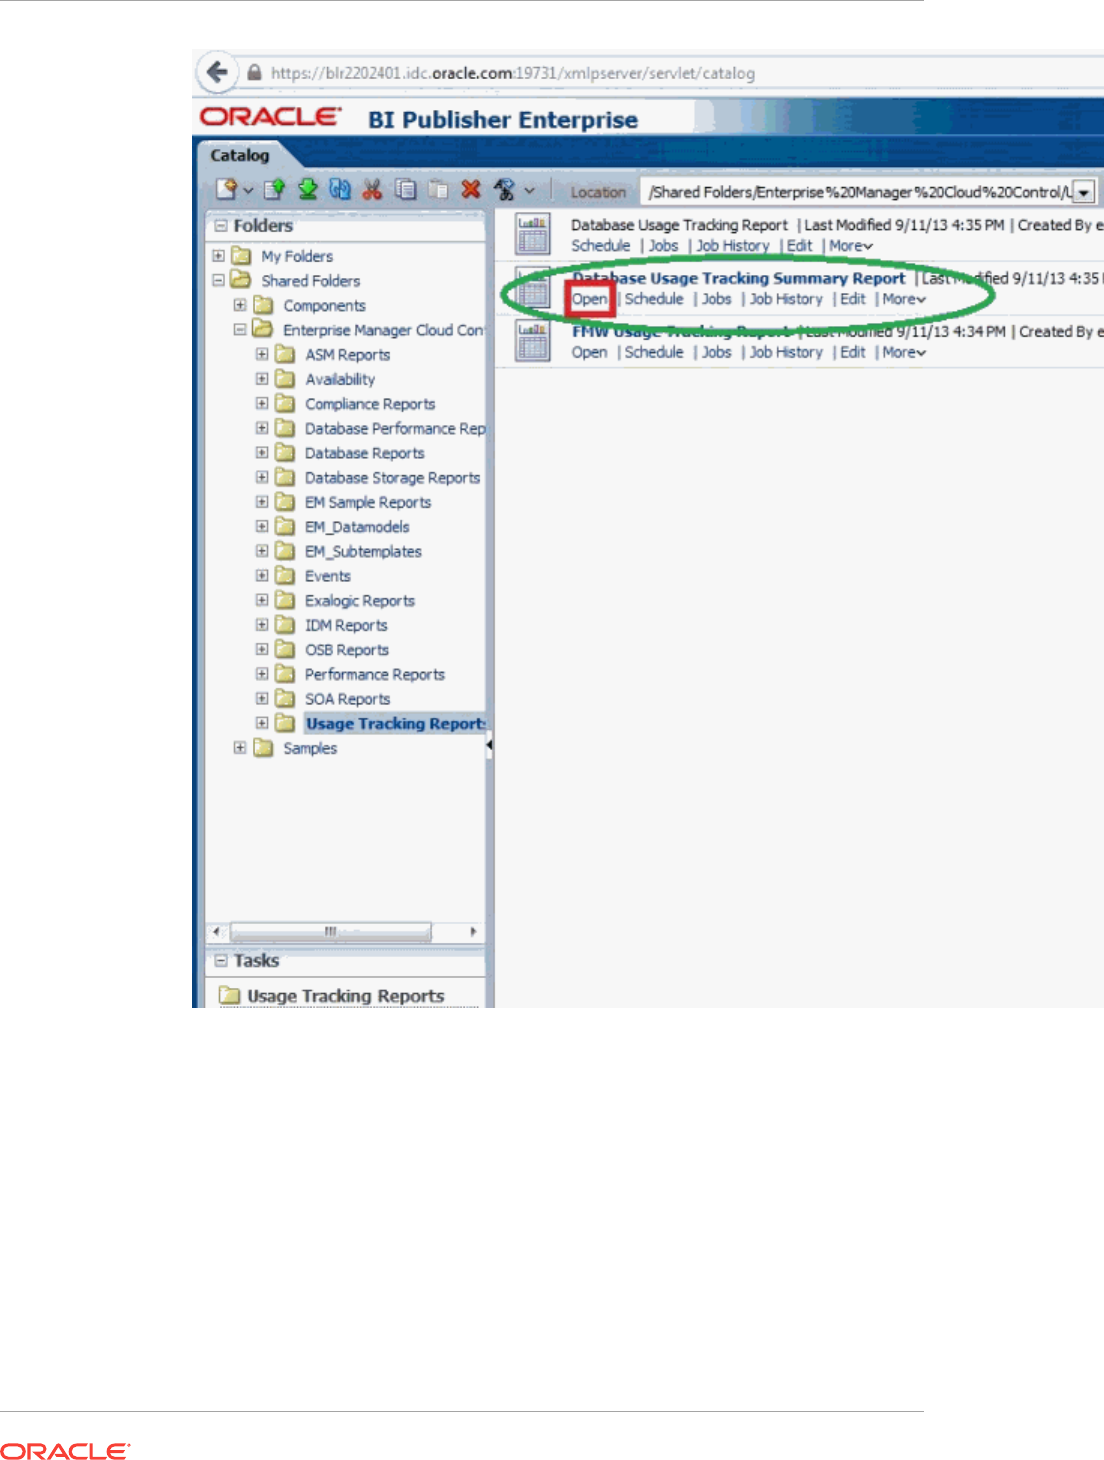Expand the Samples tree node
Viewport: 1104px width, 1460px height.
click(x=240, y=748)
